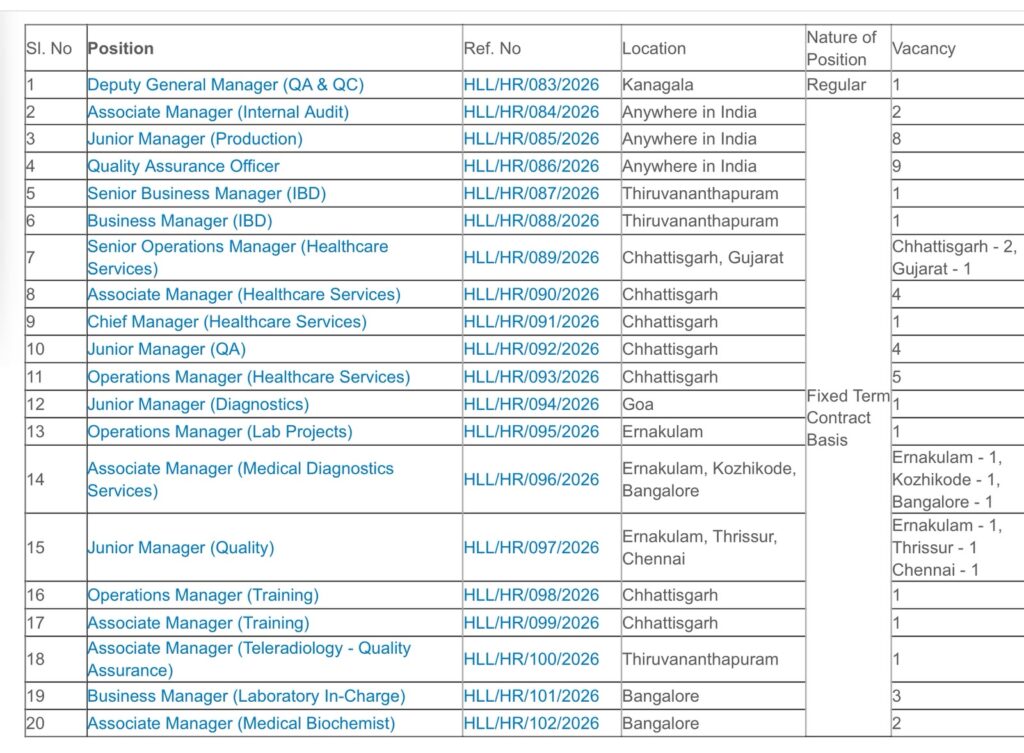
Task: Select Thiruvananthapuram location in row 18
Action: coord(713,659)
